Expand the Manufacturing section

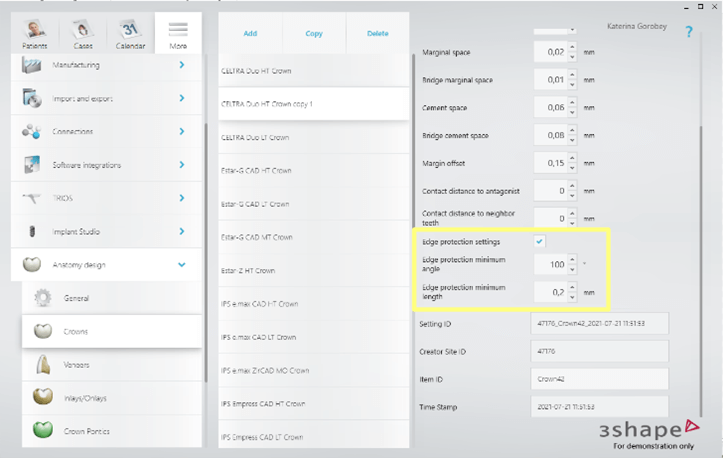point(181,65)
